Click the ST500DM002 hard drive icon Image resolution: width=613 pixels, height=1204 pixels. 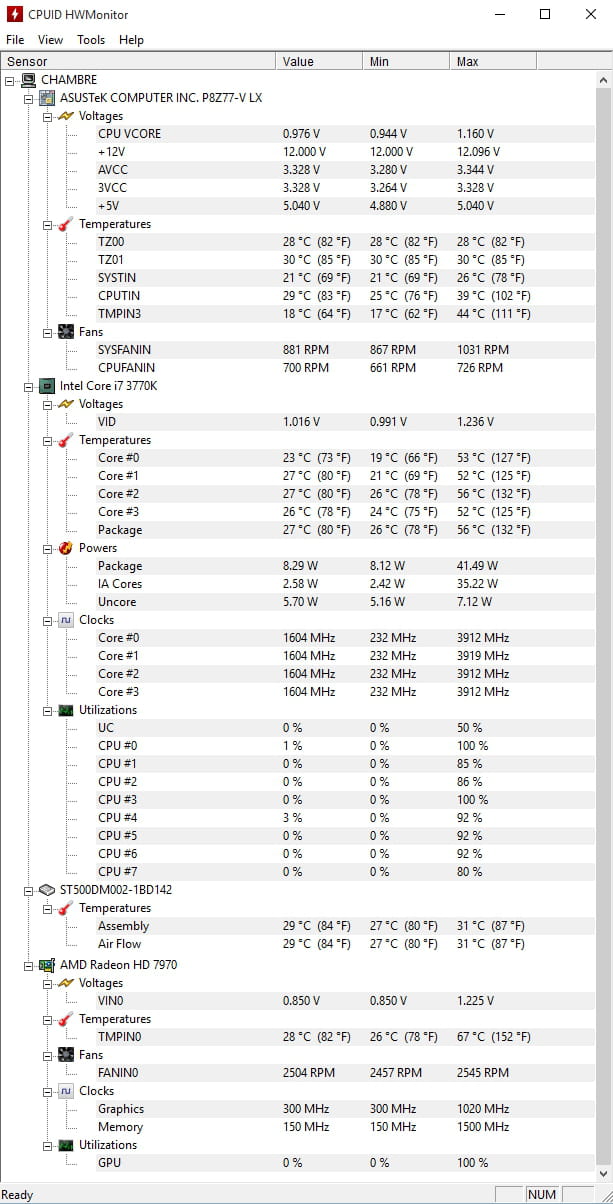point(47,890)
